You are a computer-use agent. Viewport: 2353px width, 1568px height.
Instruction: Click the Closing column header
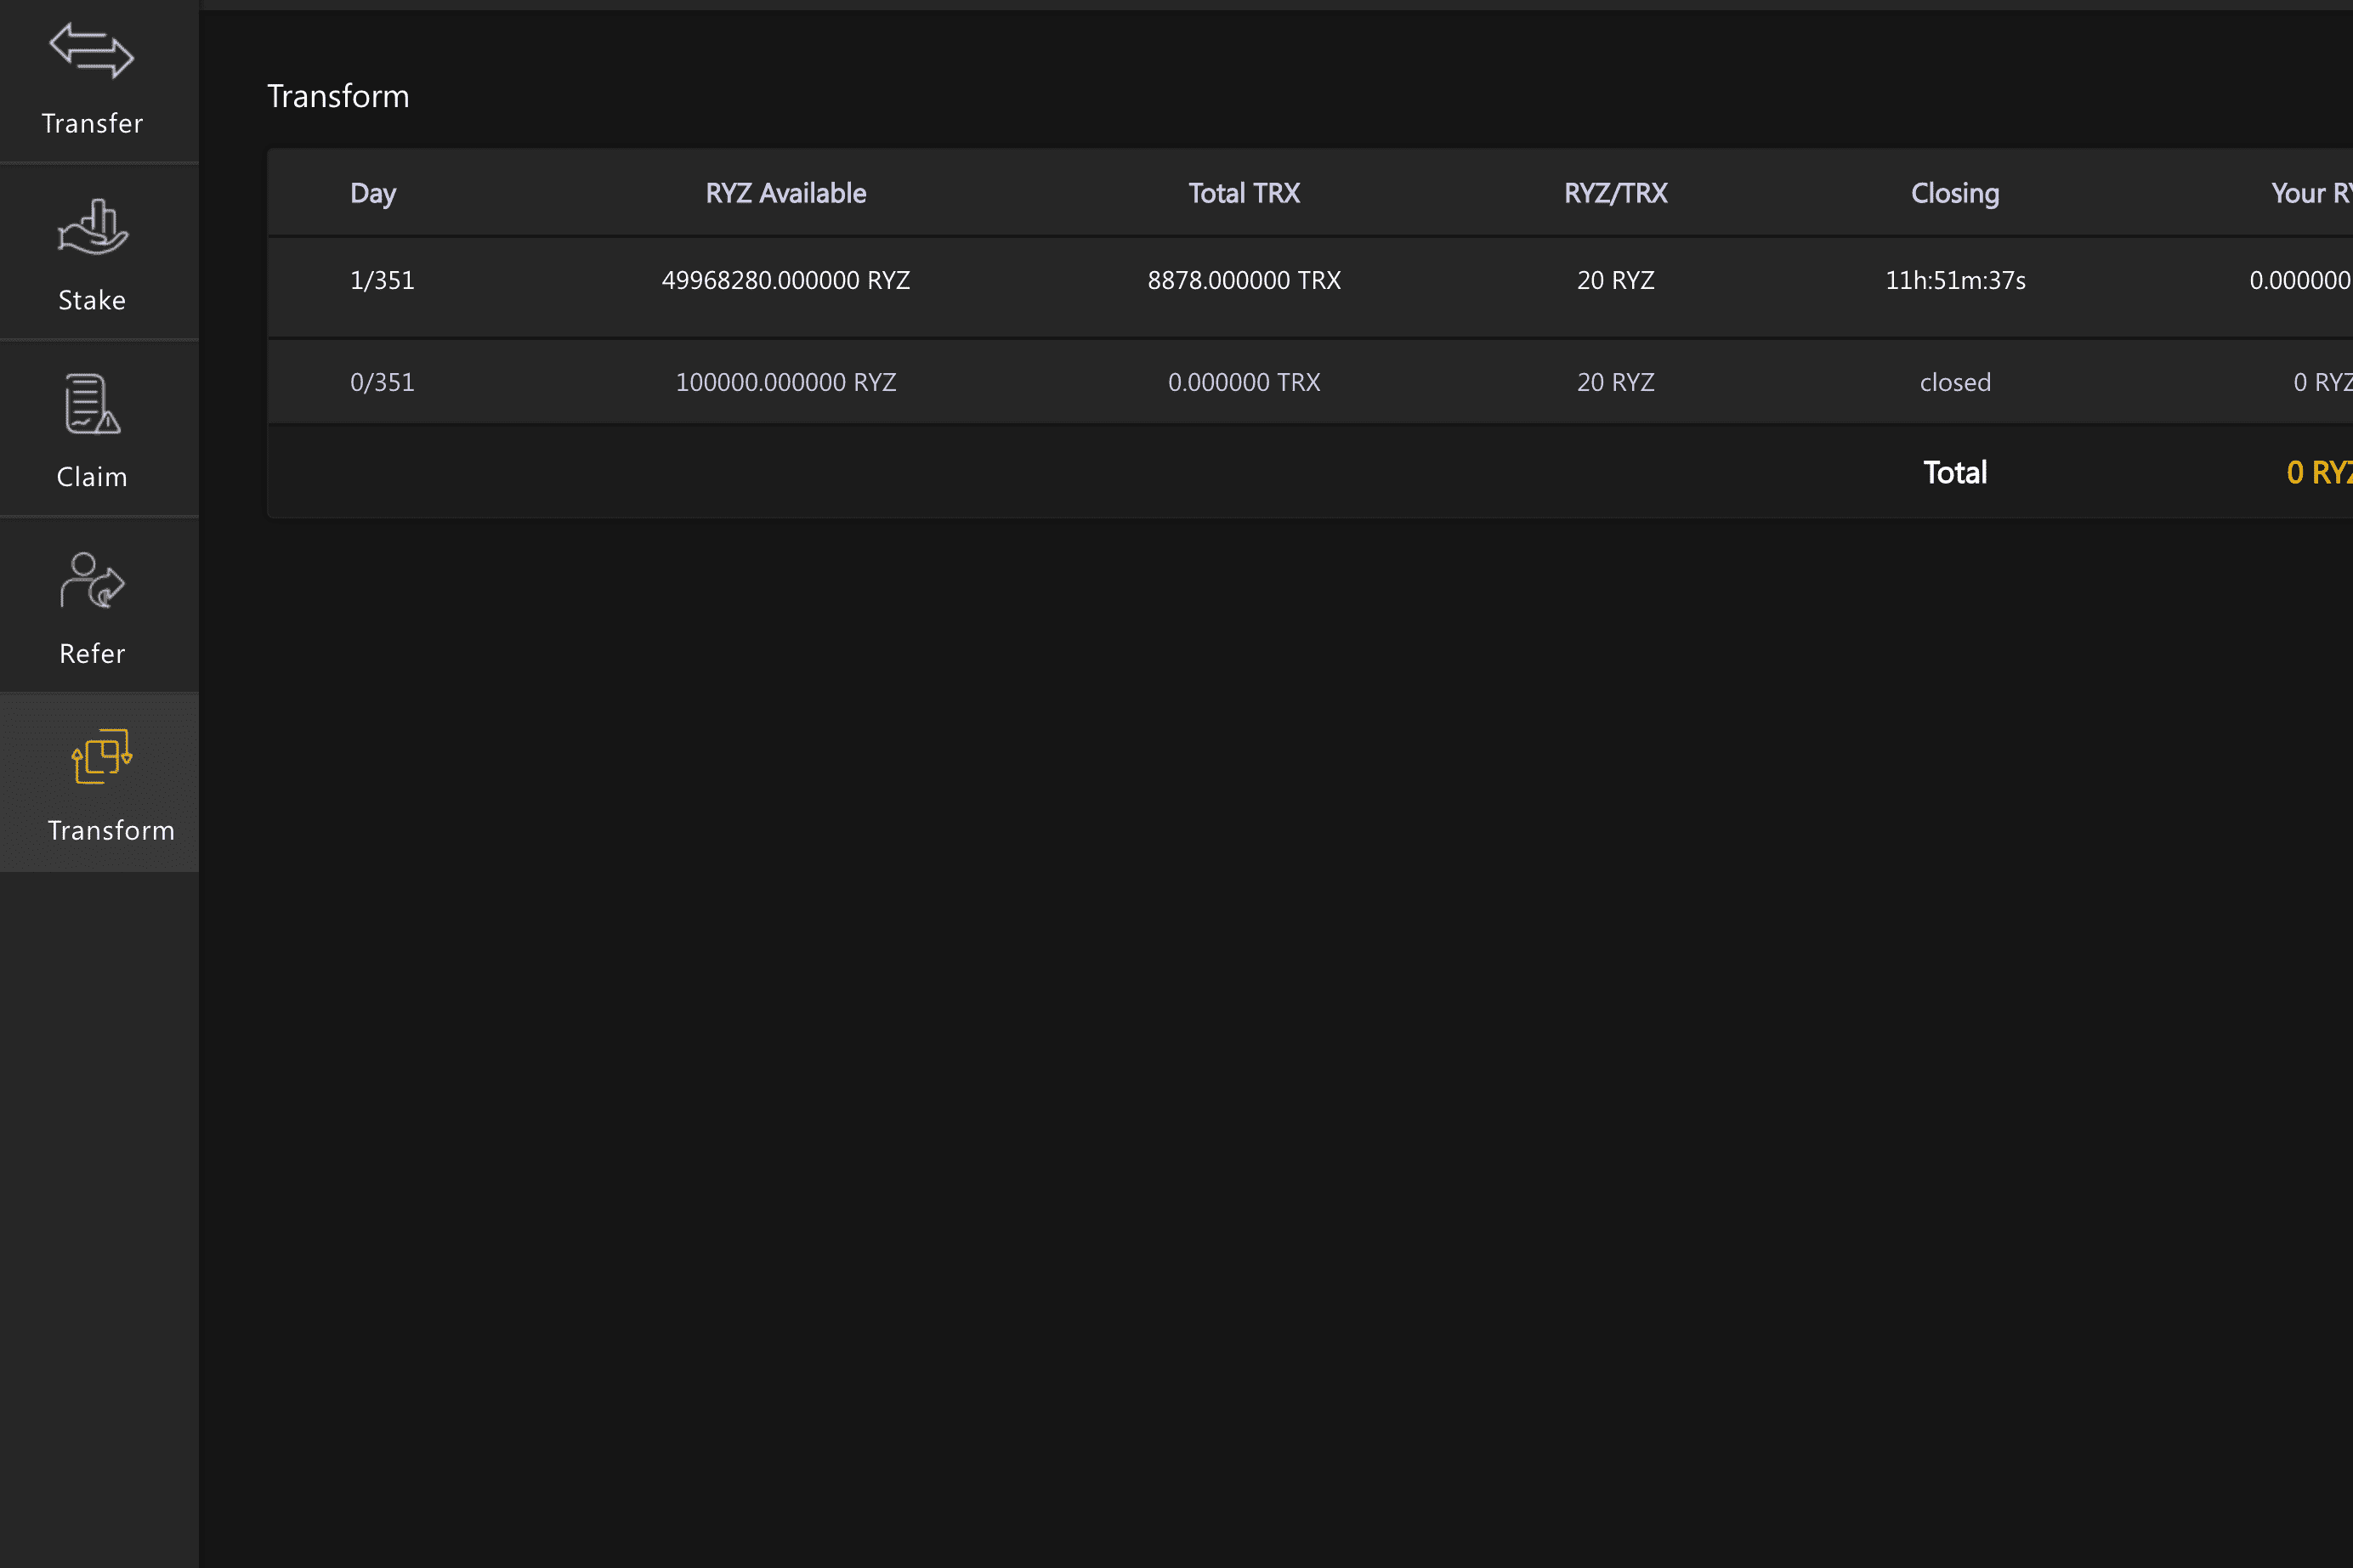[x=1954, y=193]
